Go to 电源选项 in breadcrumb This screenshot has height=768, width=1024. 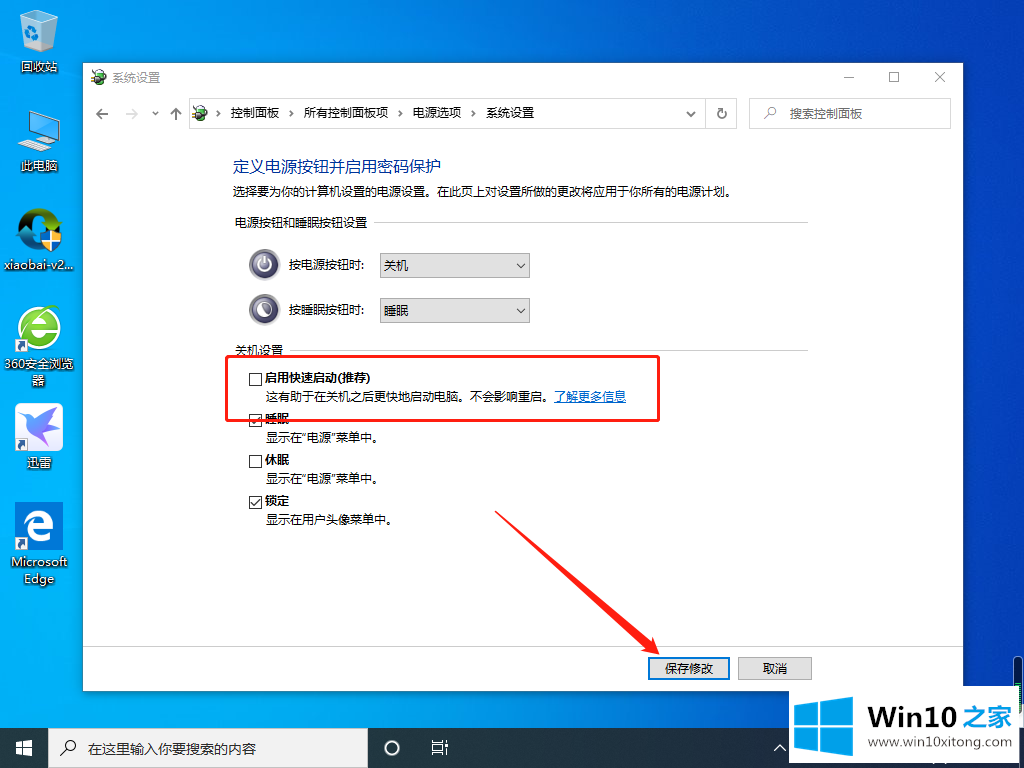(437, 113)
